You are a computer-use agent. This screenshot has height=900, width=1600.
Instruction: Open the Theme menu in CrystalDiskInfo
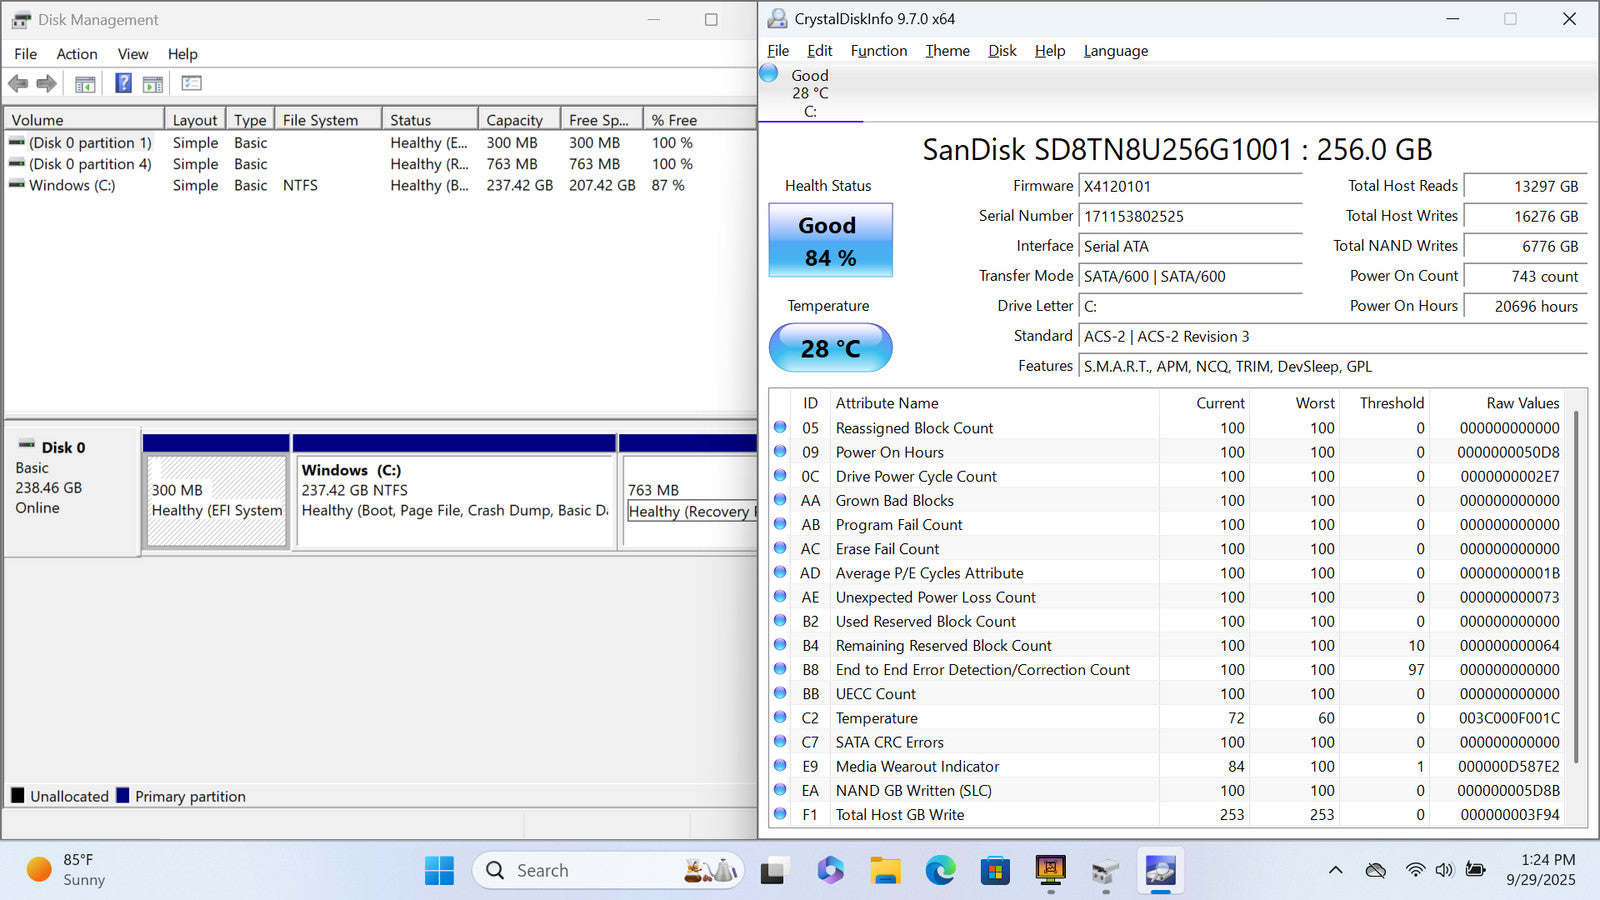[947, 51]
